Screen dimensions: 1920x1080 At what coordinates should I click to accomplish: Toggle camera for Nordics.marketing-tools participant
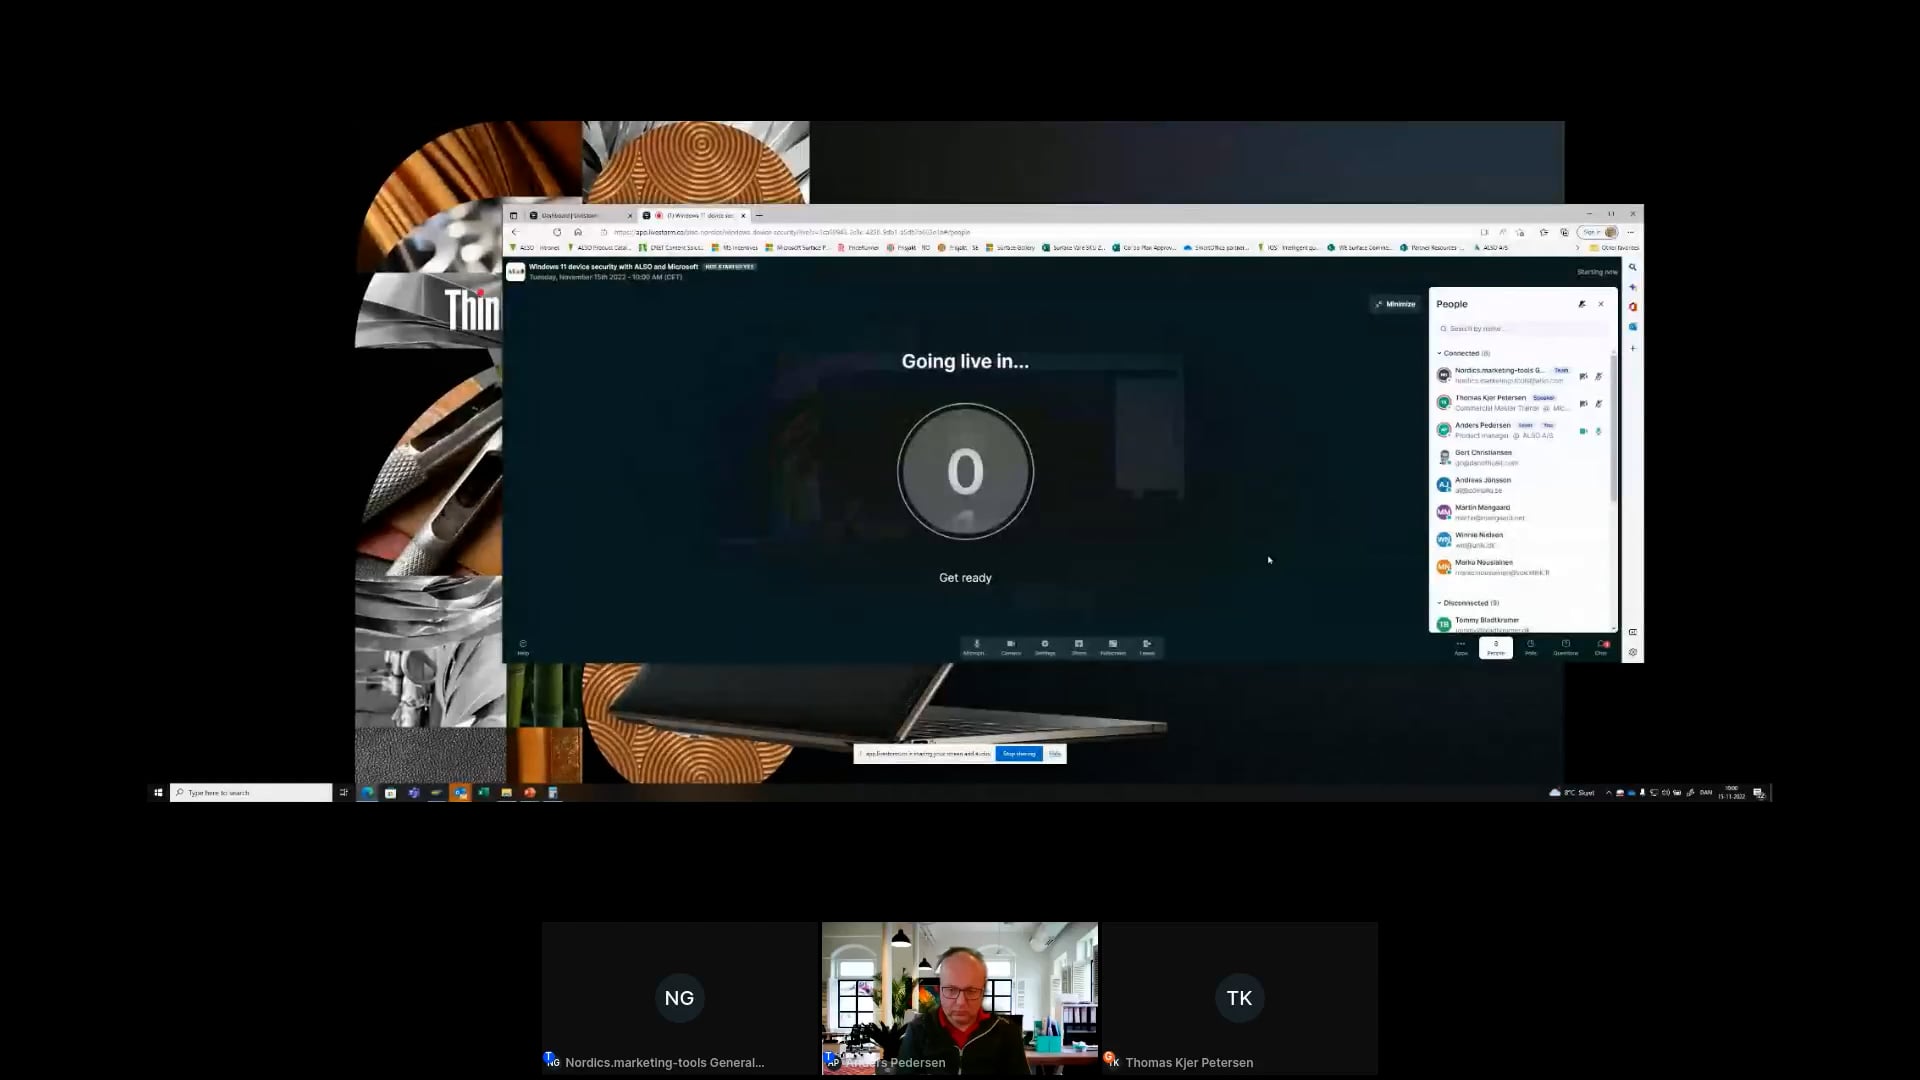coord(1583,376)
